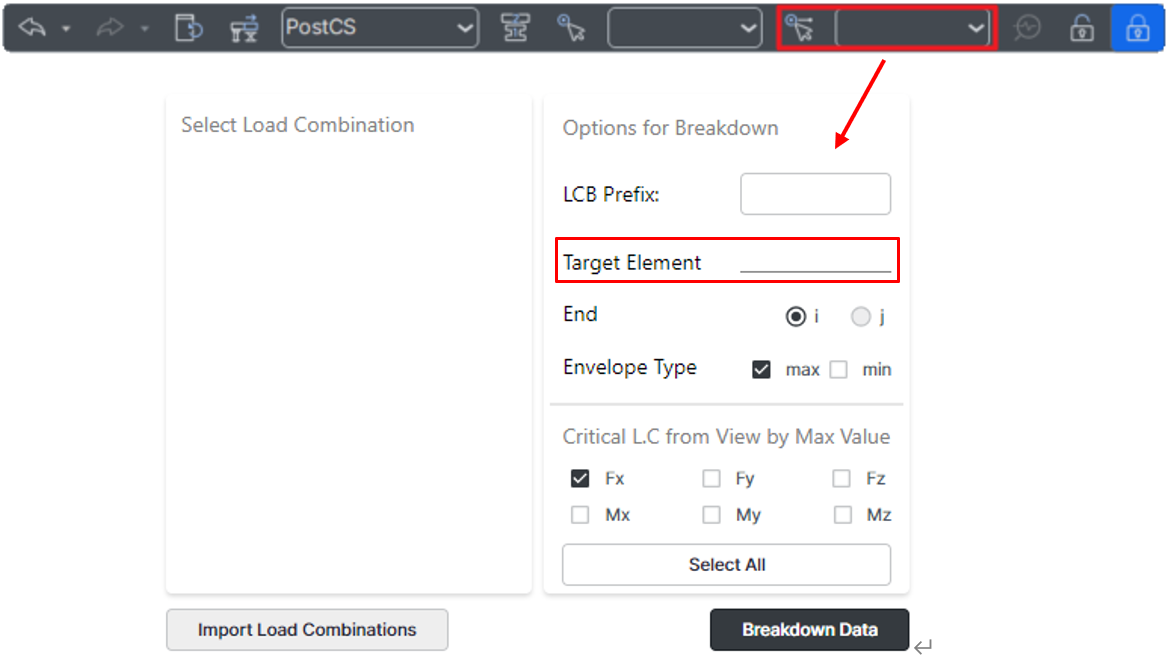Uncheck the Fx force checkbox
The height and width of the screenshot is (666, 1168).
pos(580,479)
